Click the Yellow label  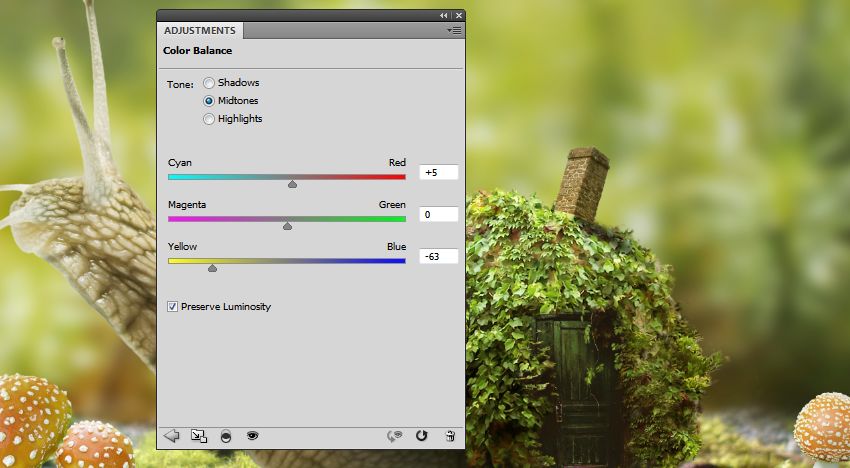182,246
